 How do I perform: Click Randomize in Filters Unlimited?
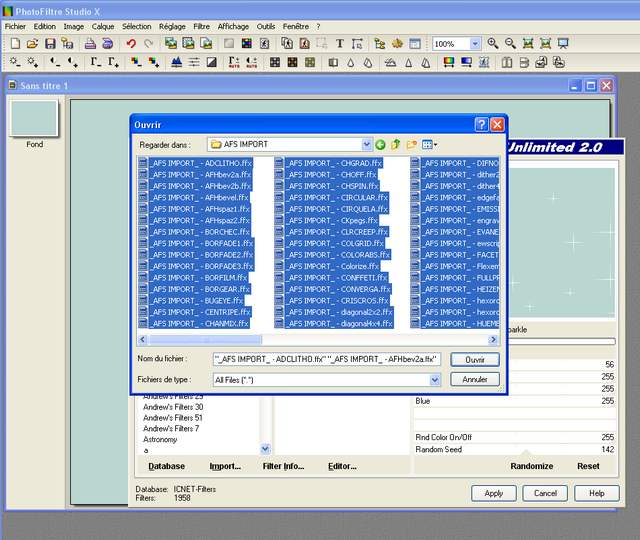point(532,466)
